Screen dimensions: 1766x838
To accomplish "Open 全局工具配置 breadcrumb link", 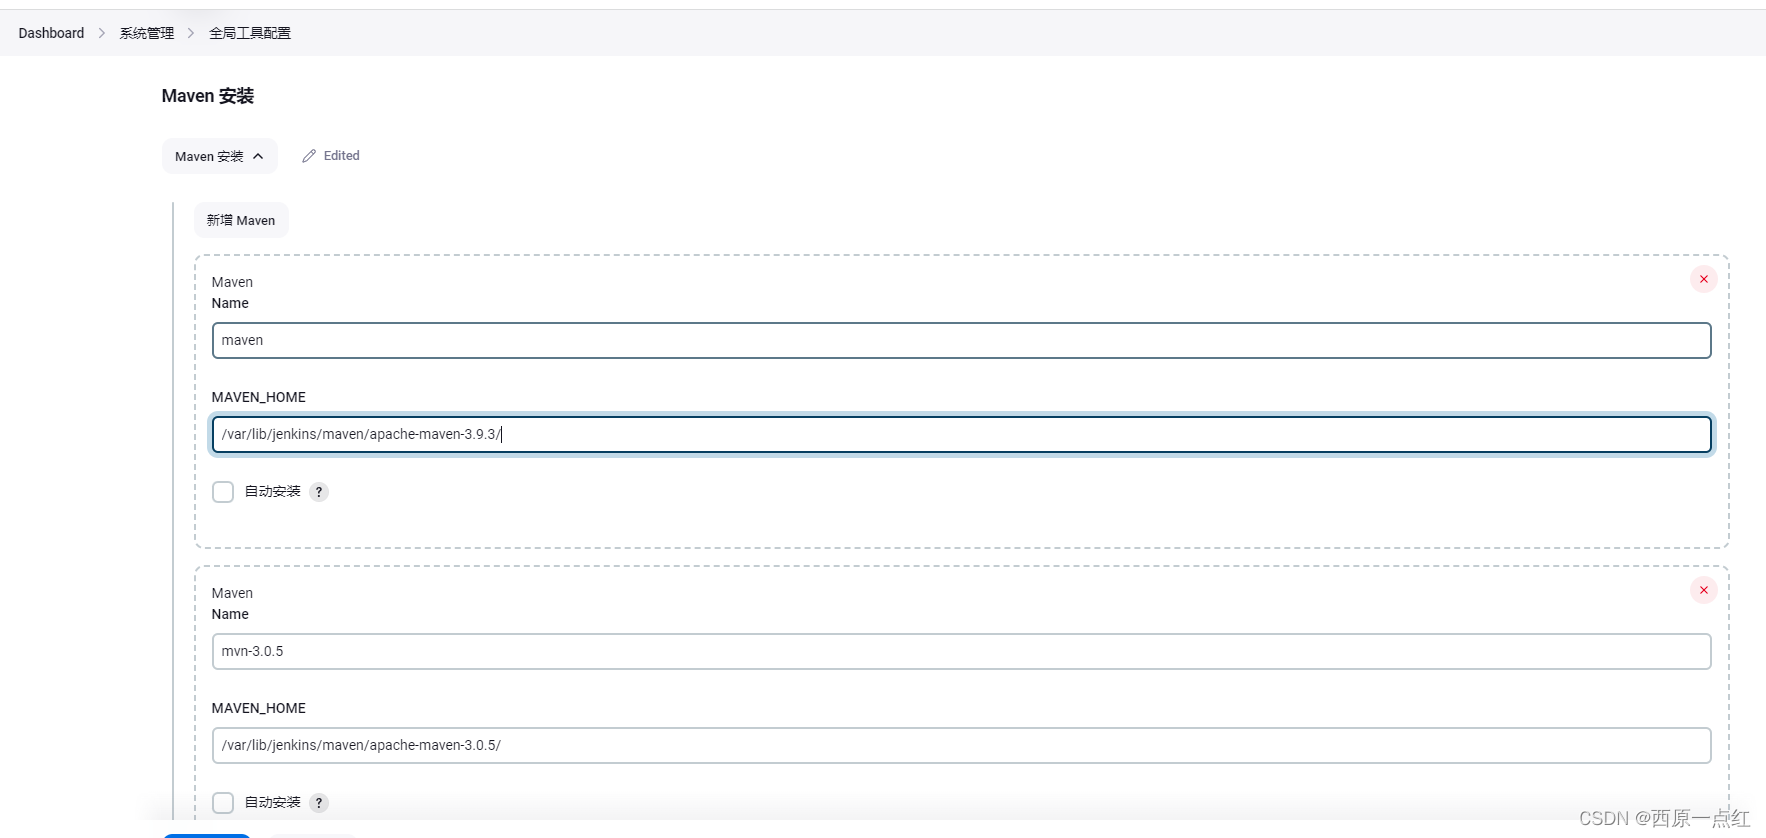I will coord(249,33).
